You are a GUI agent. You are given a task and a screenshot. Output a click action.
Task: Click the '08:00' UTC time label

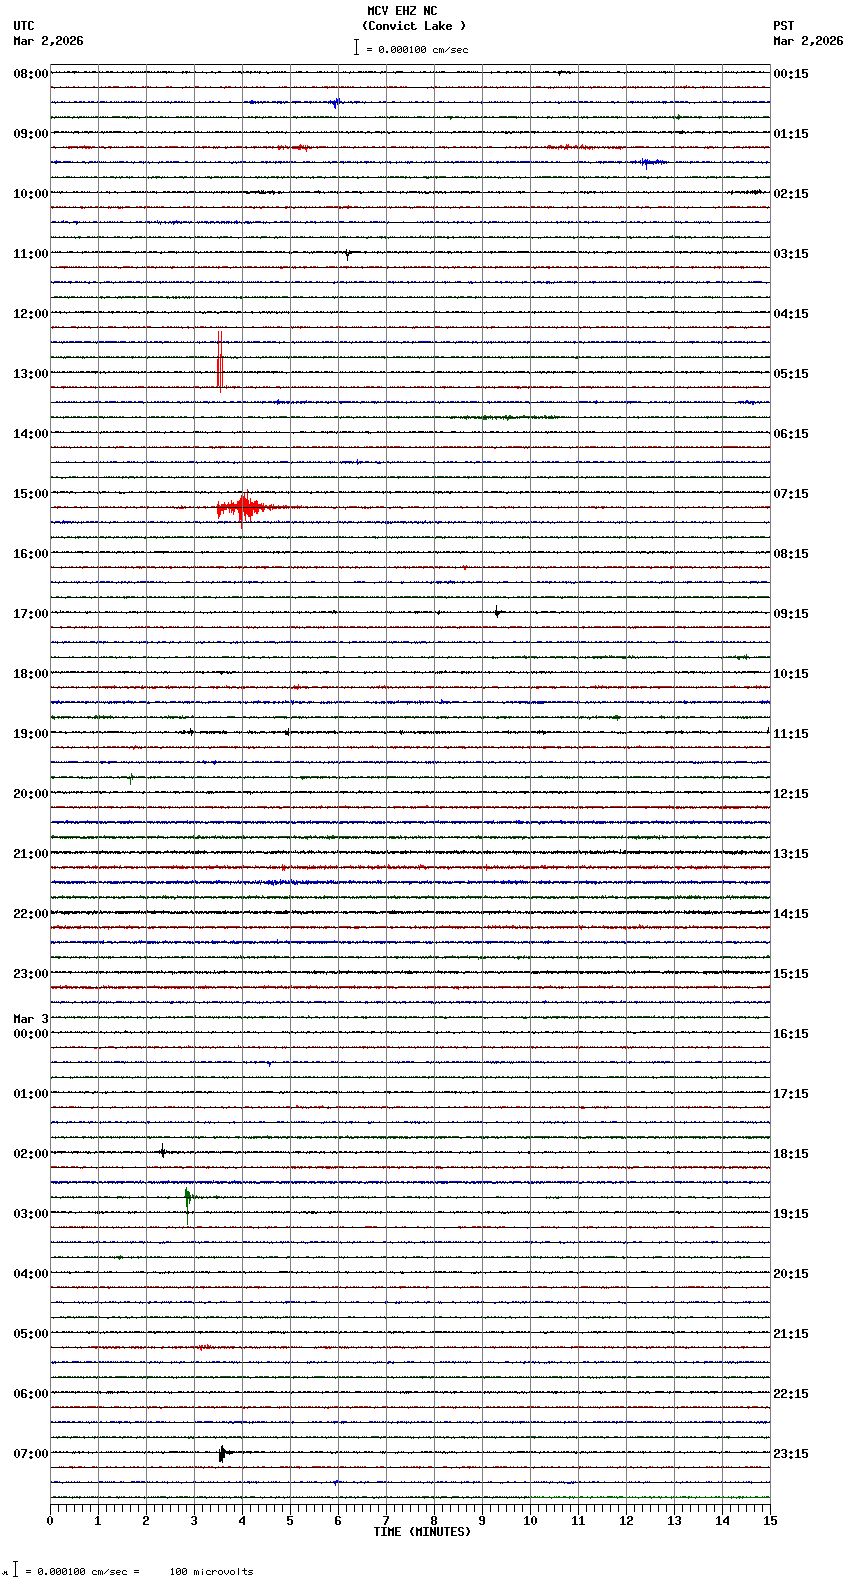coord(31,74)
